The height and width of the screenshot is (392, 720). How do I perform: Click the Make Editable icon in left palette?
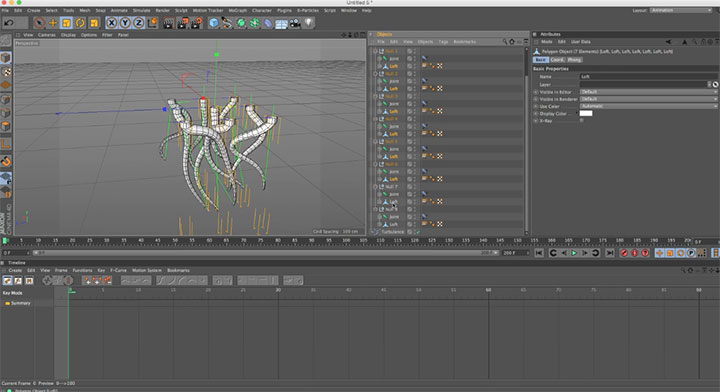tap(6, 41)
